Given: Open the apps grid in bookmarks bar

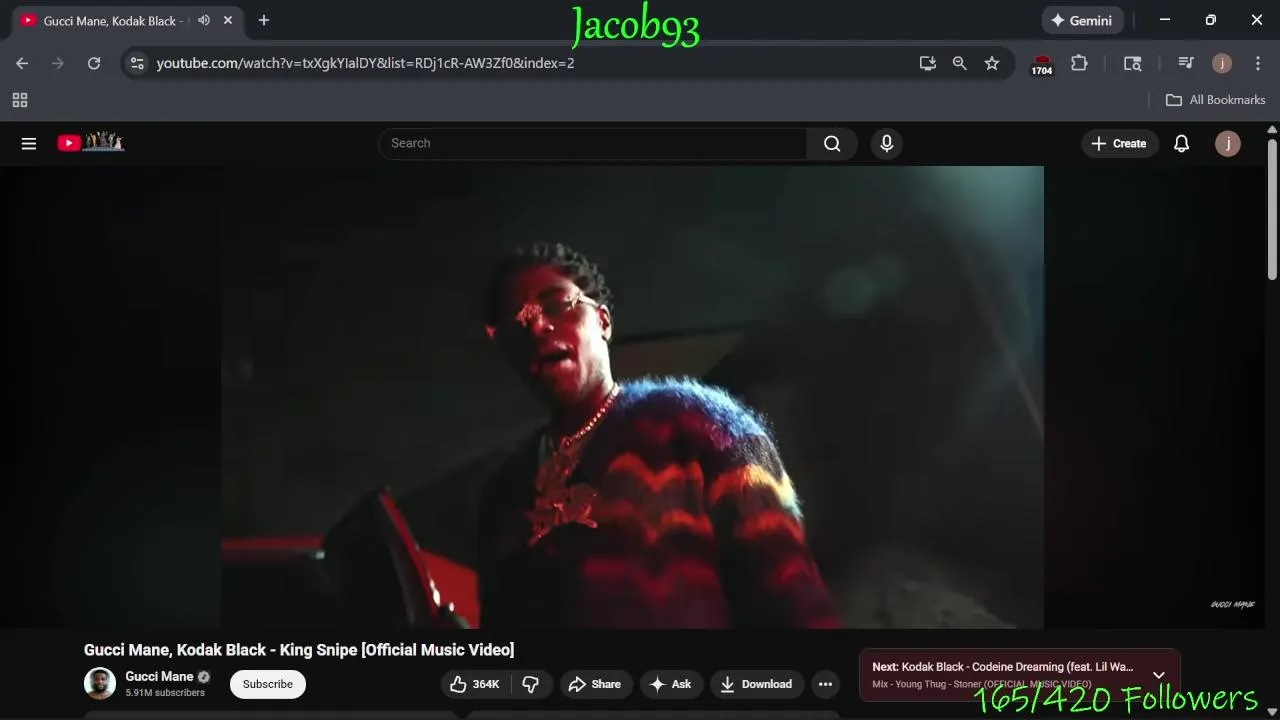Looking at the screenshot, I should [x=20, y=100].
